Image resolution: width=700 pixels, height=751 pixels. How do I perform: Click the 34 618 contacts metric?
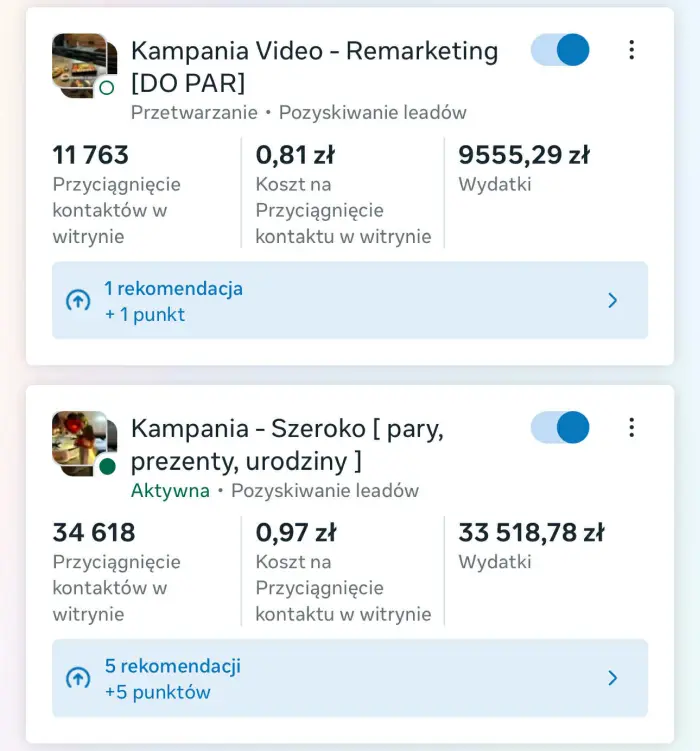tap(94, 533)
